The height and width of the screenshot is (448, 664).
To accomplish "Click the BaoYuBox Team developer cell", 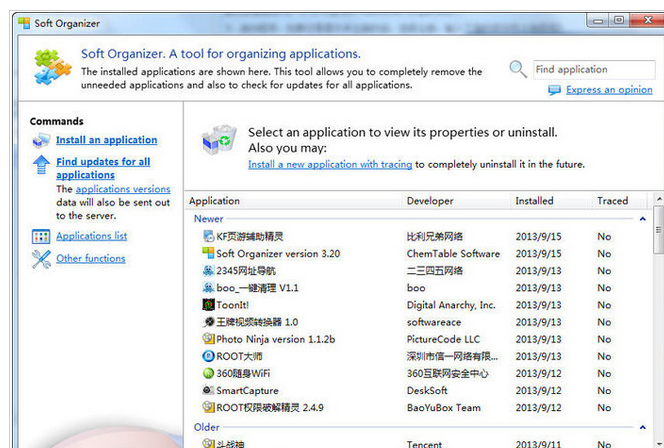I will 444,408.
